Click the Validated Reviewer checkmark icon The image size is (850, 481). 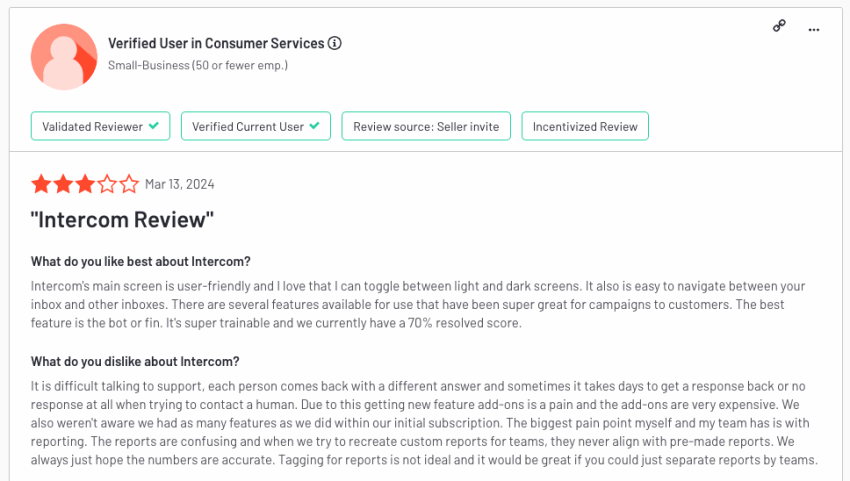(x=154, y=125)
